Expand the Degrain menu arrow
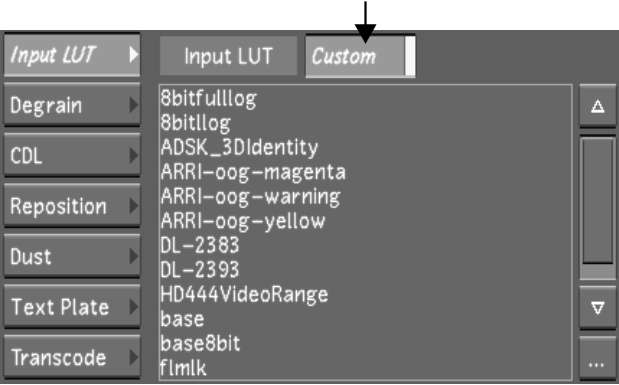This screenshot has width=619, height=385. (x=134, y=105)
